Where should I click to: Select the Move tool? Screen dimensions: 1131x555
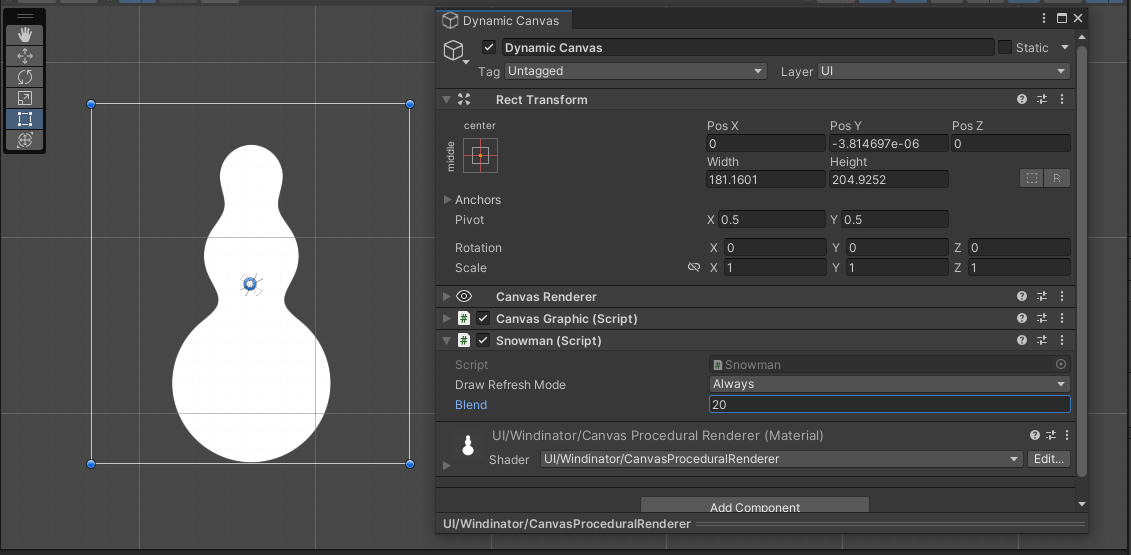(25, 56)
